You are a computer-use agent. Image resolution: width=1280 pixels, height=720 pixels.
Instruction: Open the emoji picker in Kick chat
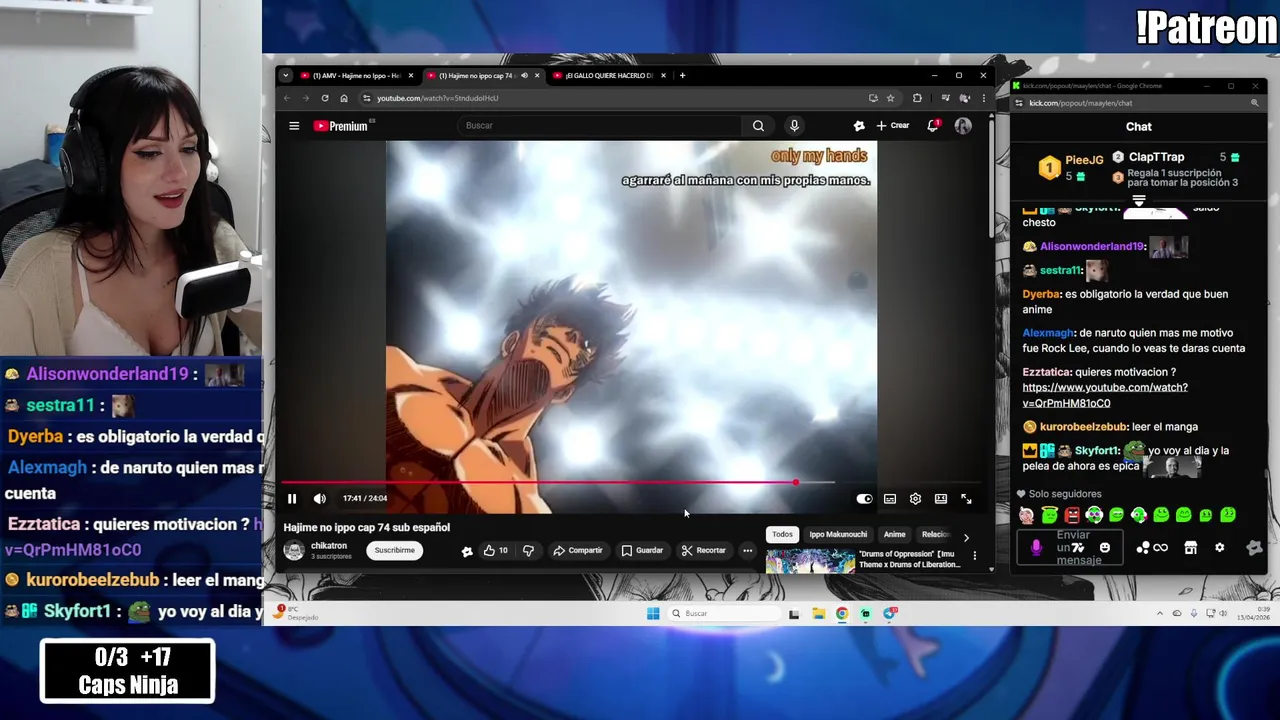[1105, 548]
